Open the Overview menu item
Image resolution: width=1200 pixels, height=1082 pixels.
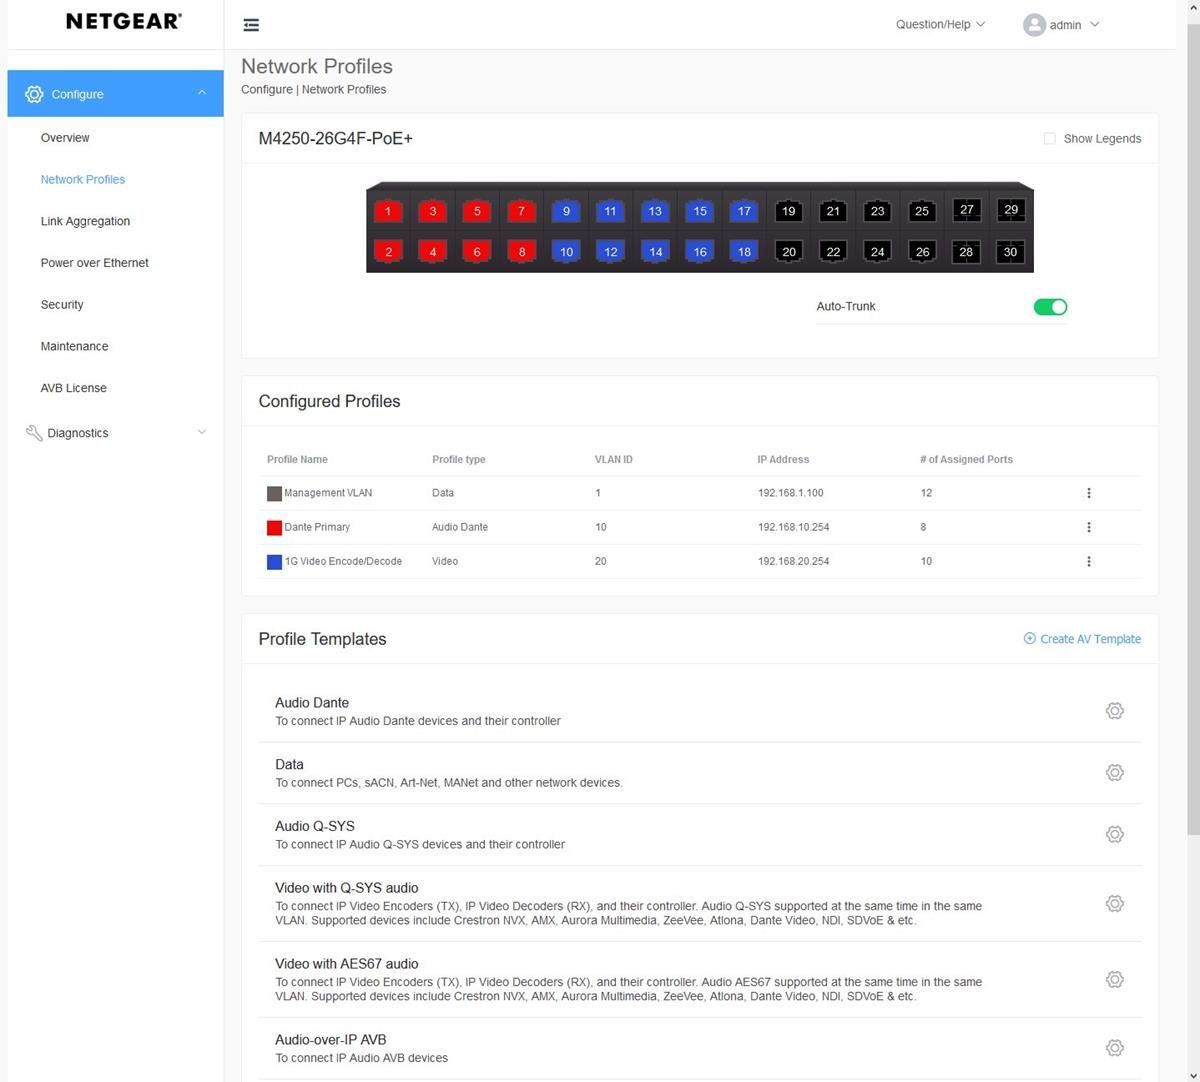click(x=65, y=138)
